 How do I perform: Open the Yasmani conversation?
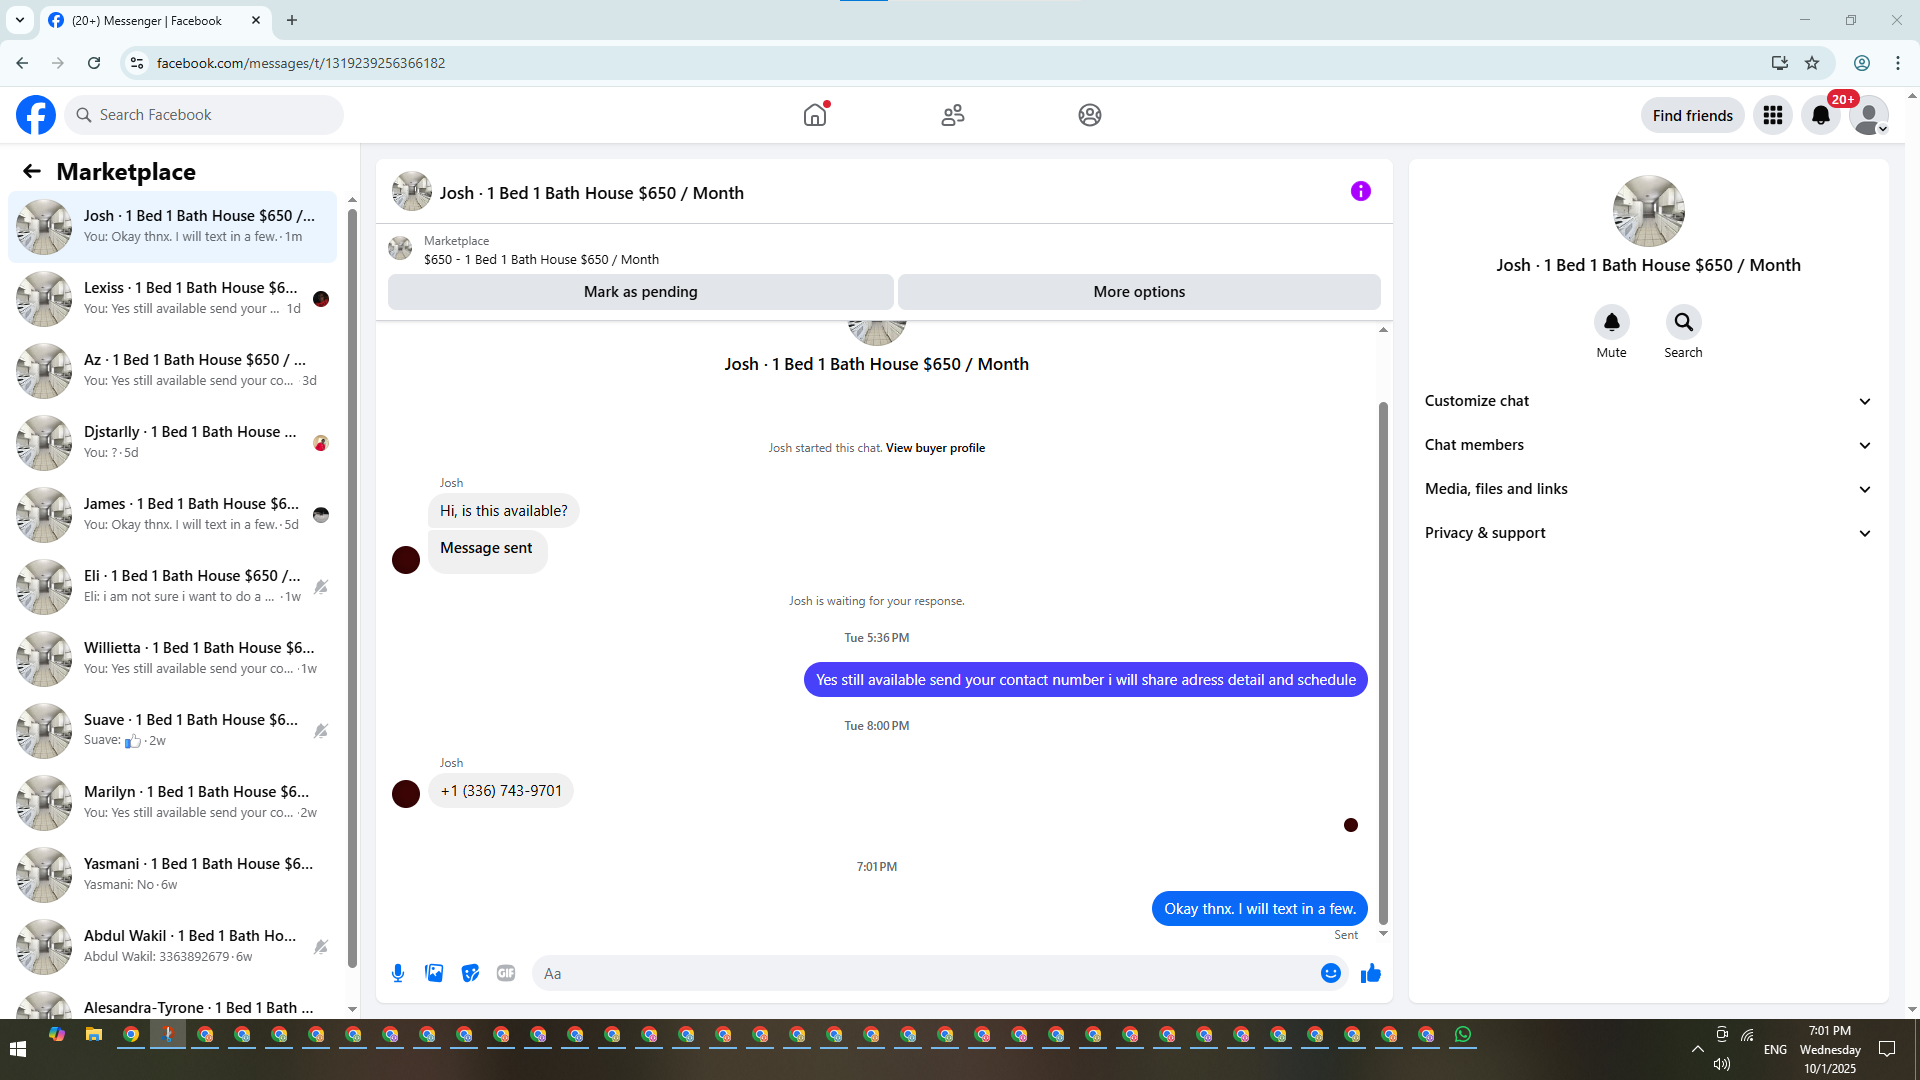pos(172,874)
